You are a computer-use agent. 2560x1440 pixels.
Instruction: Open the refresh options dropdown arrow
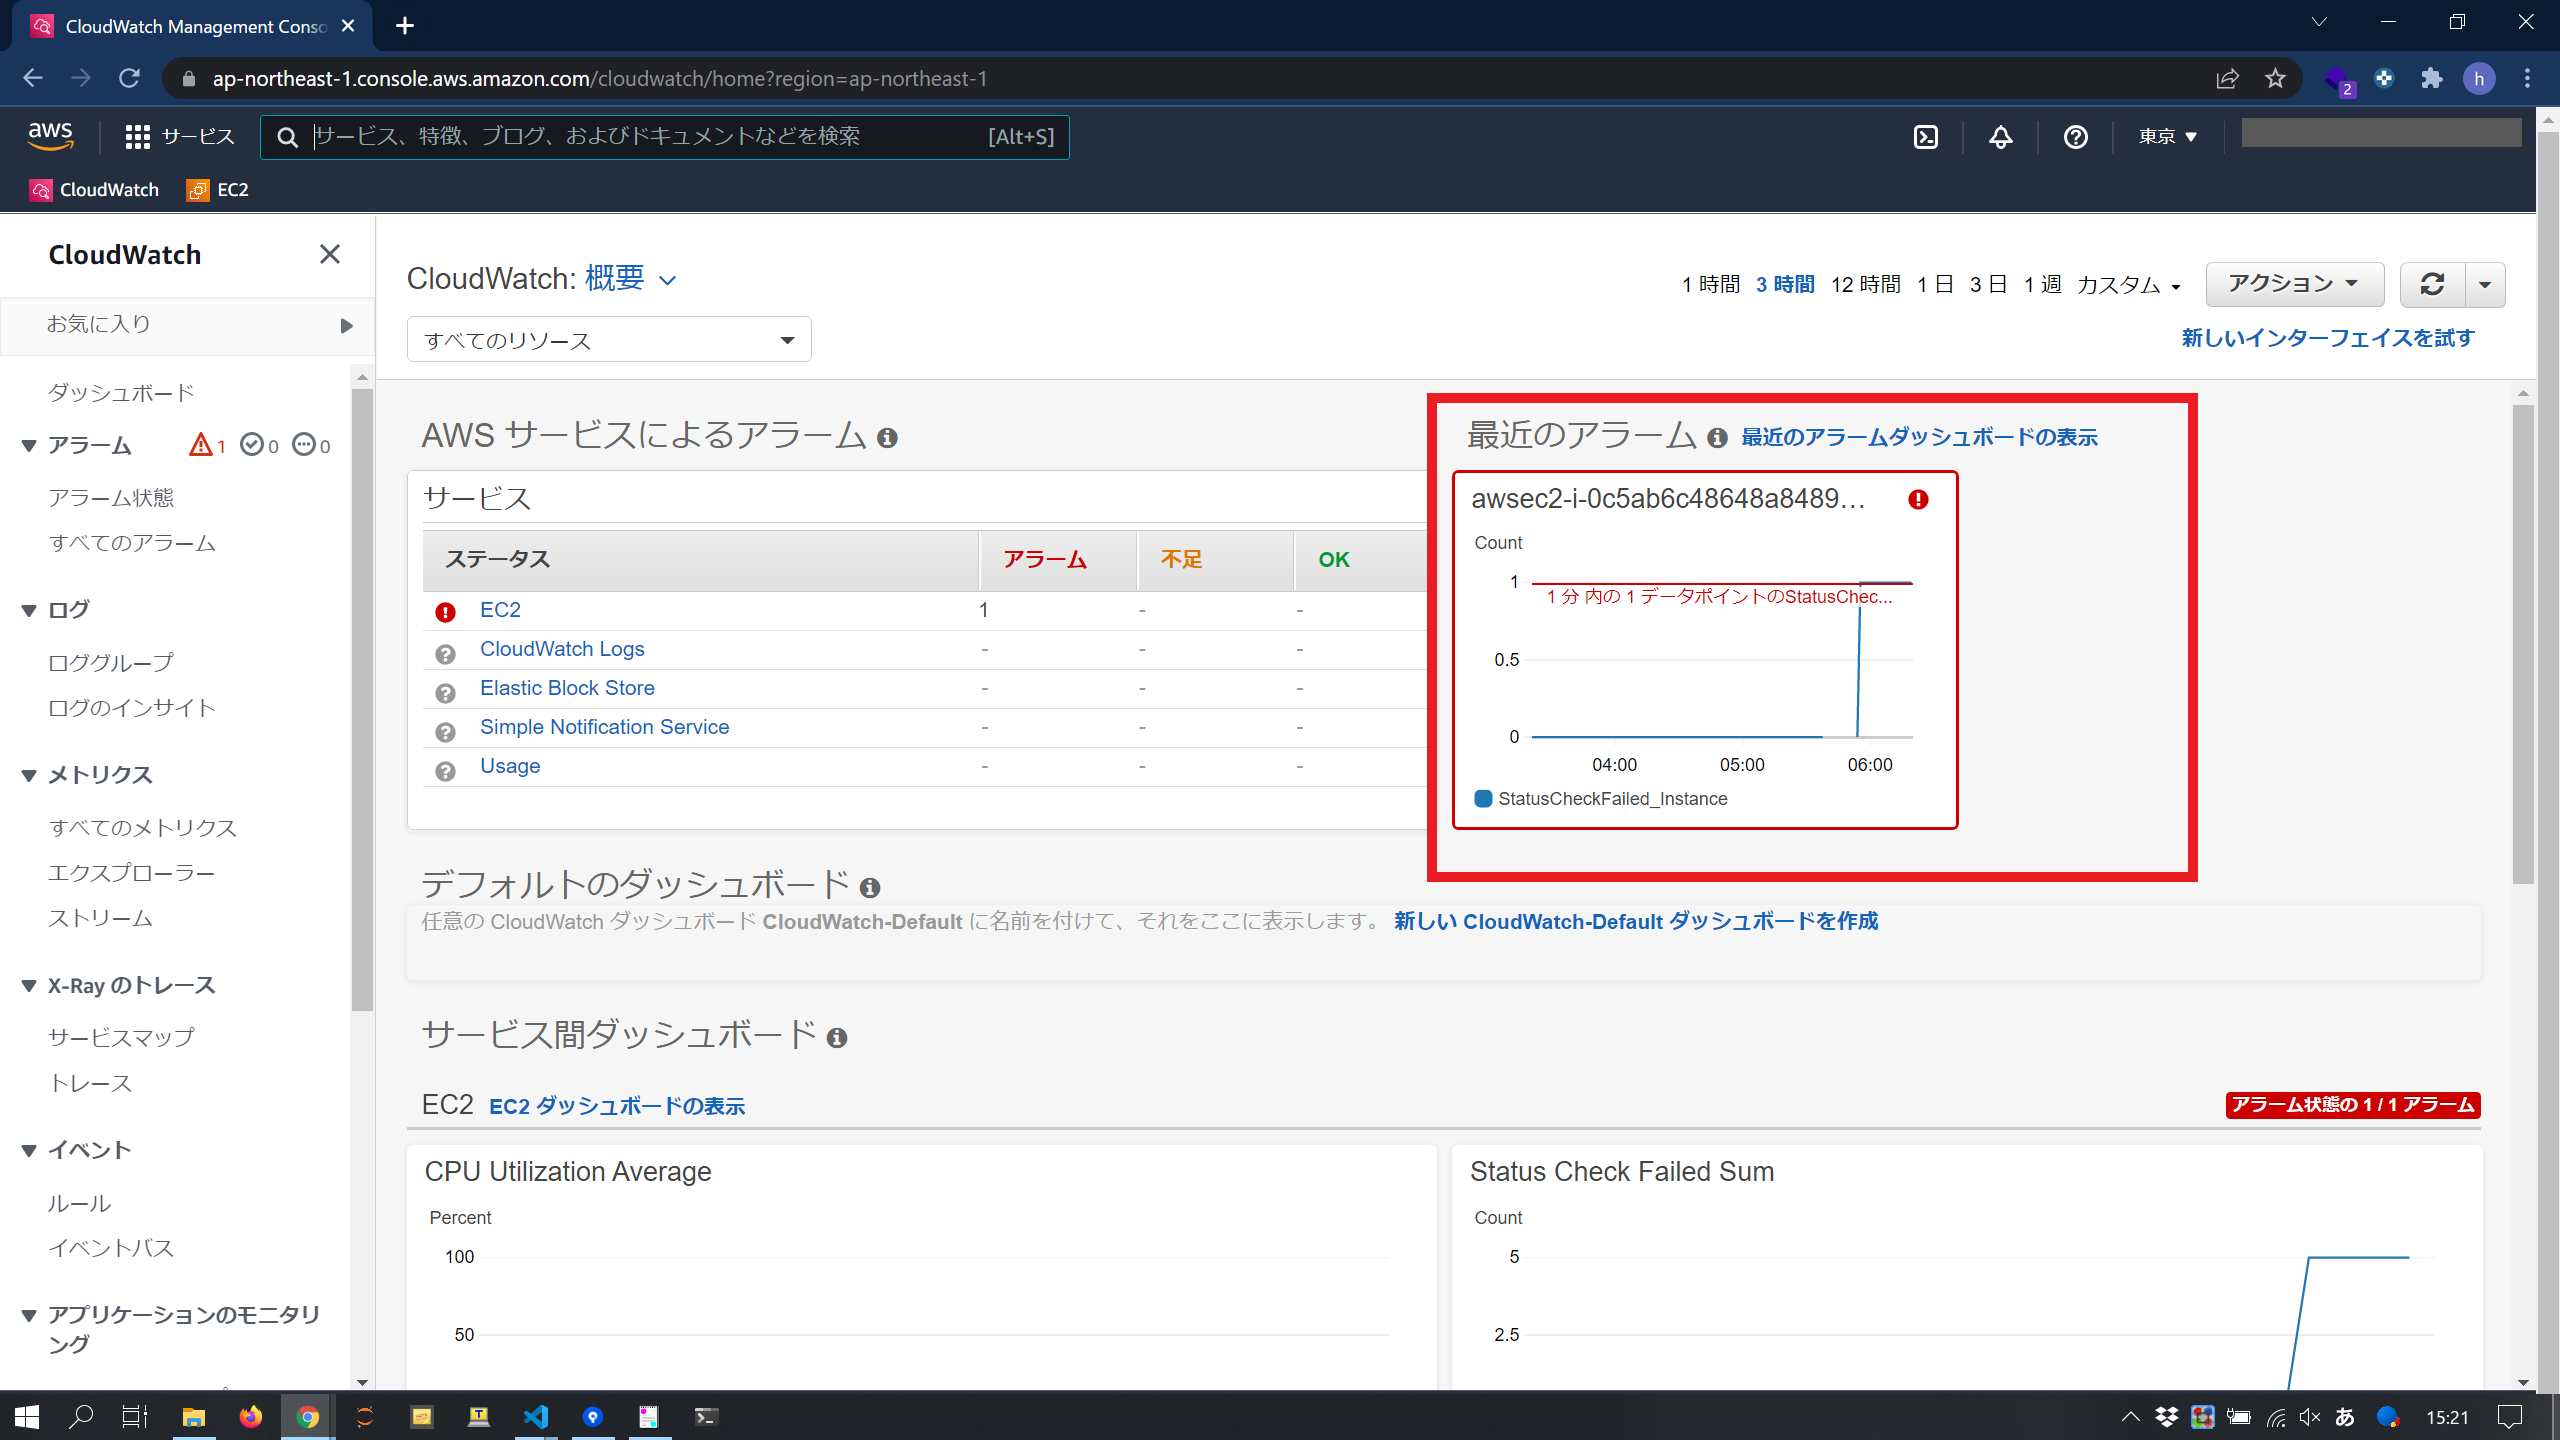(2485, 285)
